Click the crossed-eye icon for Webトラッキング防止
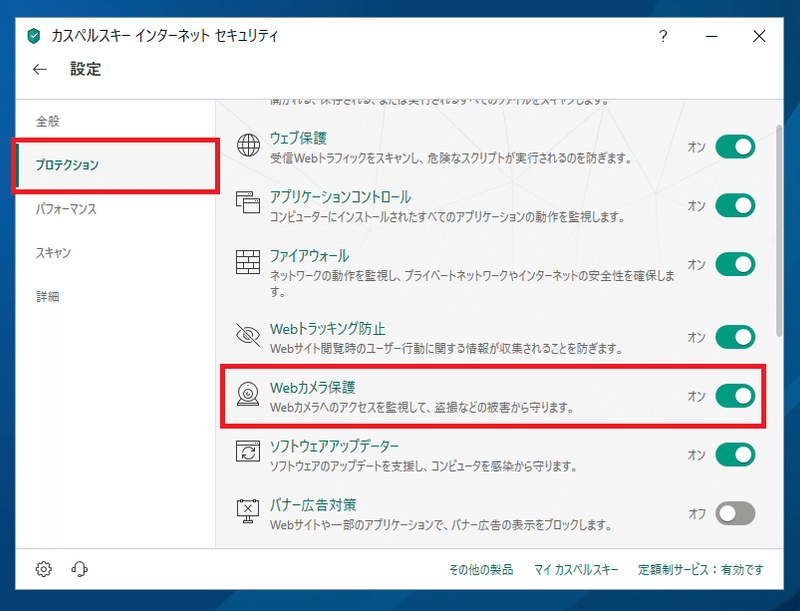The image size is (800, 611). 248,335
